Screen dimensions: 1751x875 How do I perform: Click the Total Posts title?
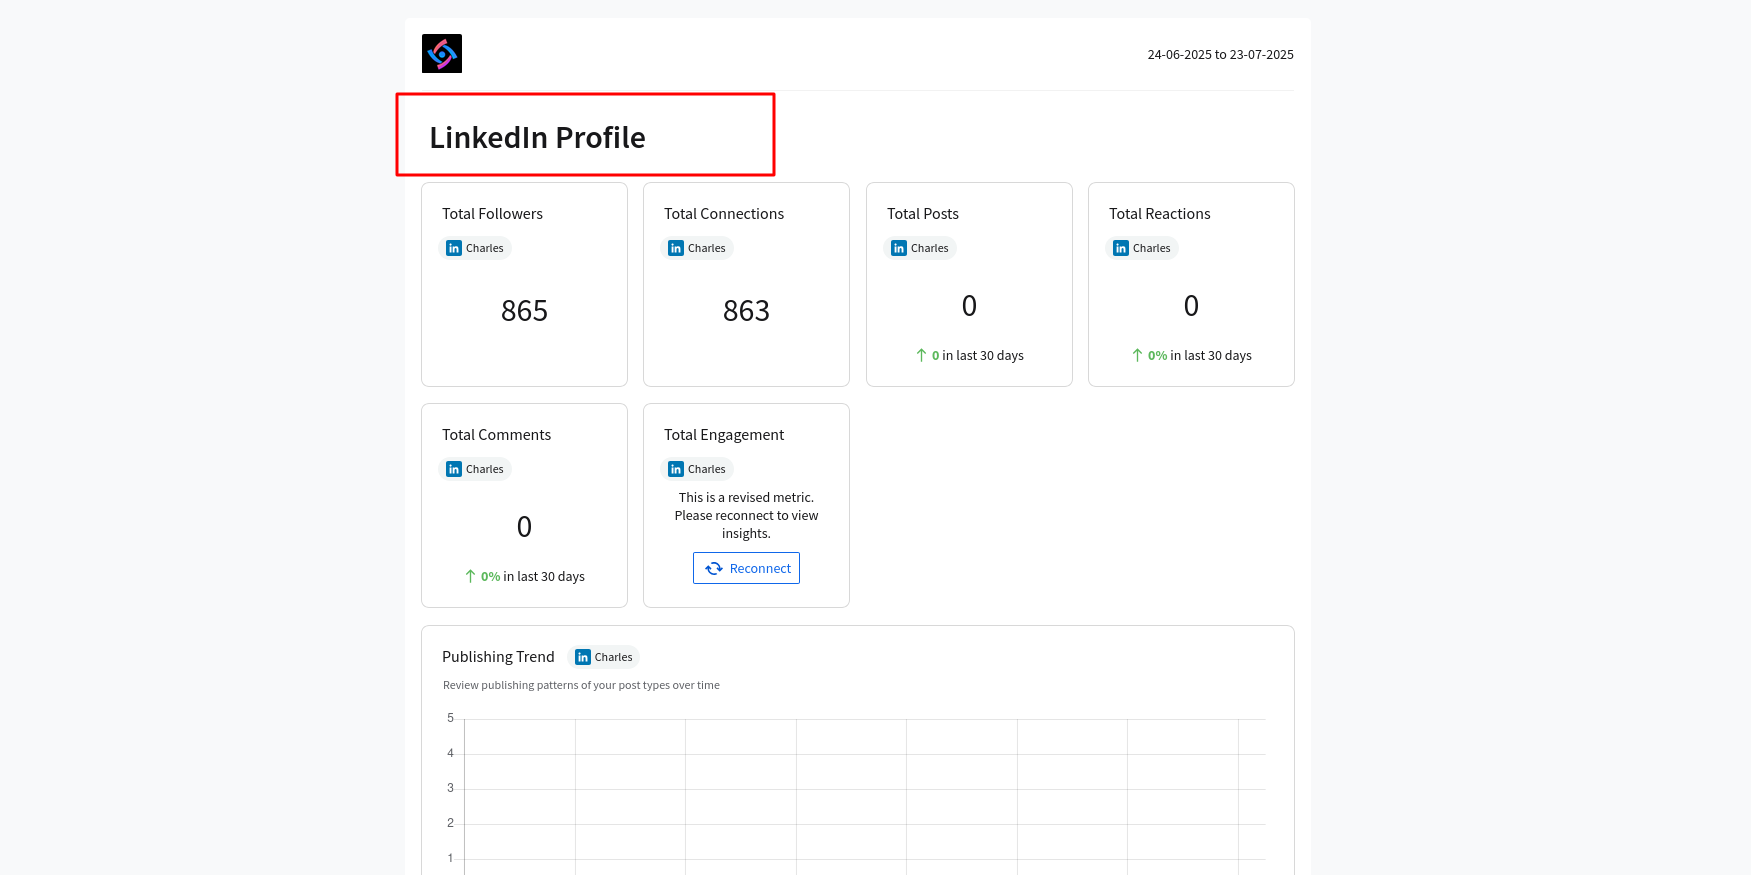click(x=923, y=214)
